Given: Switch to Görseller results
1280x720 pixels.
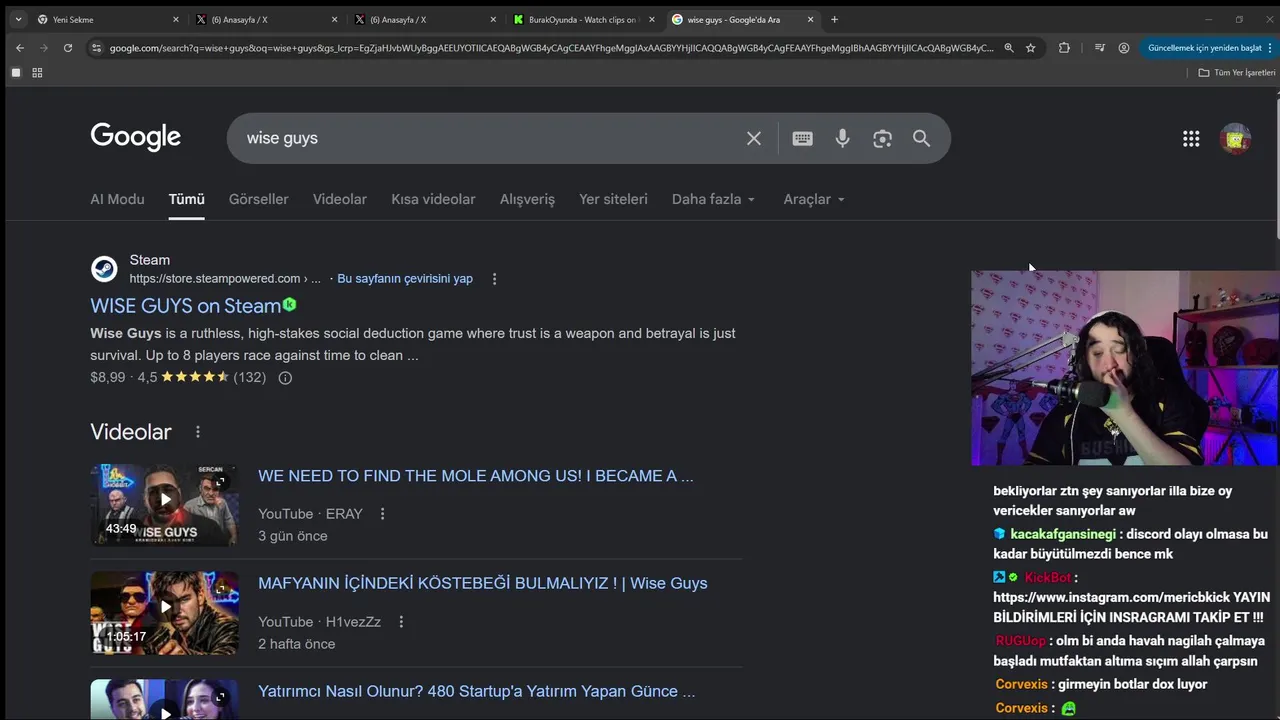Looking at the screenshot, I should [x=258, y=199].
